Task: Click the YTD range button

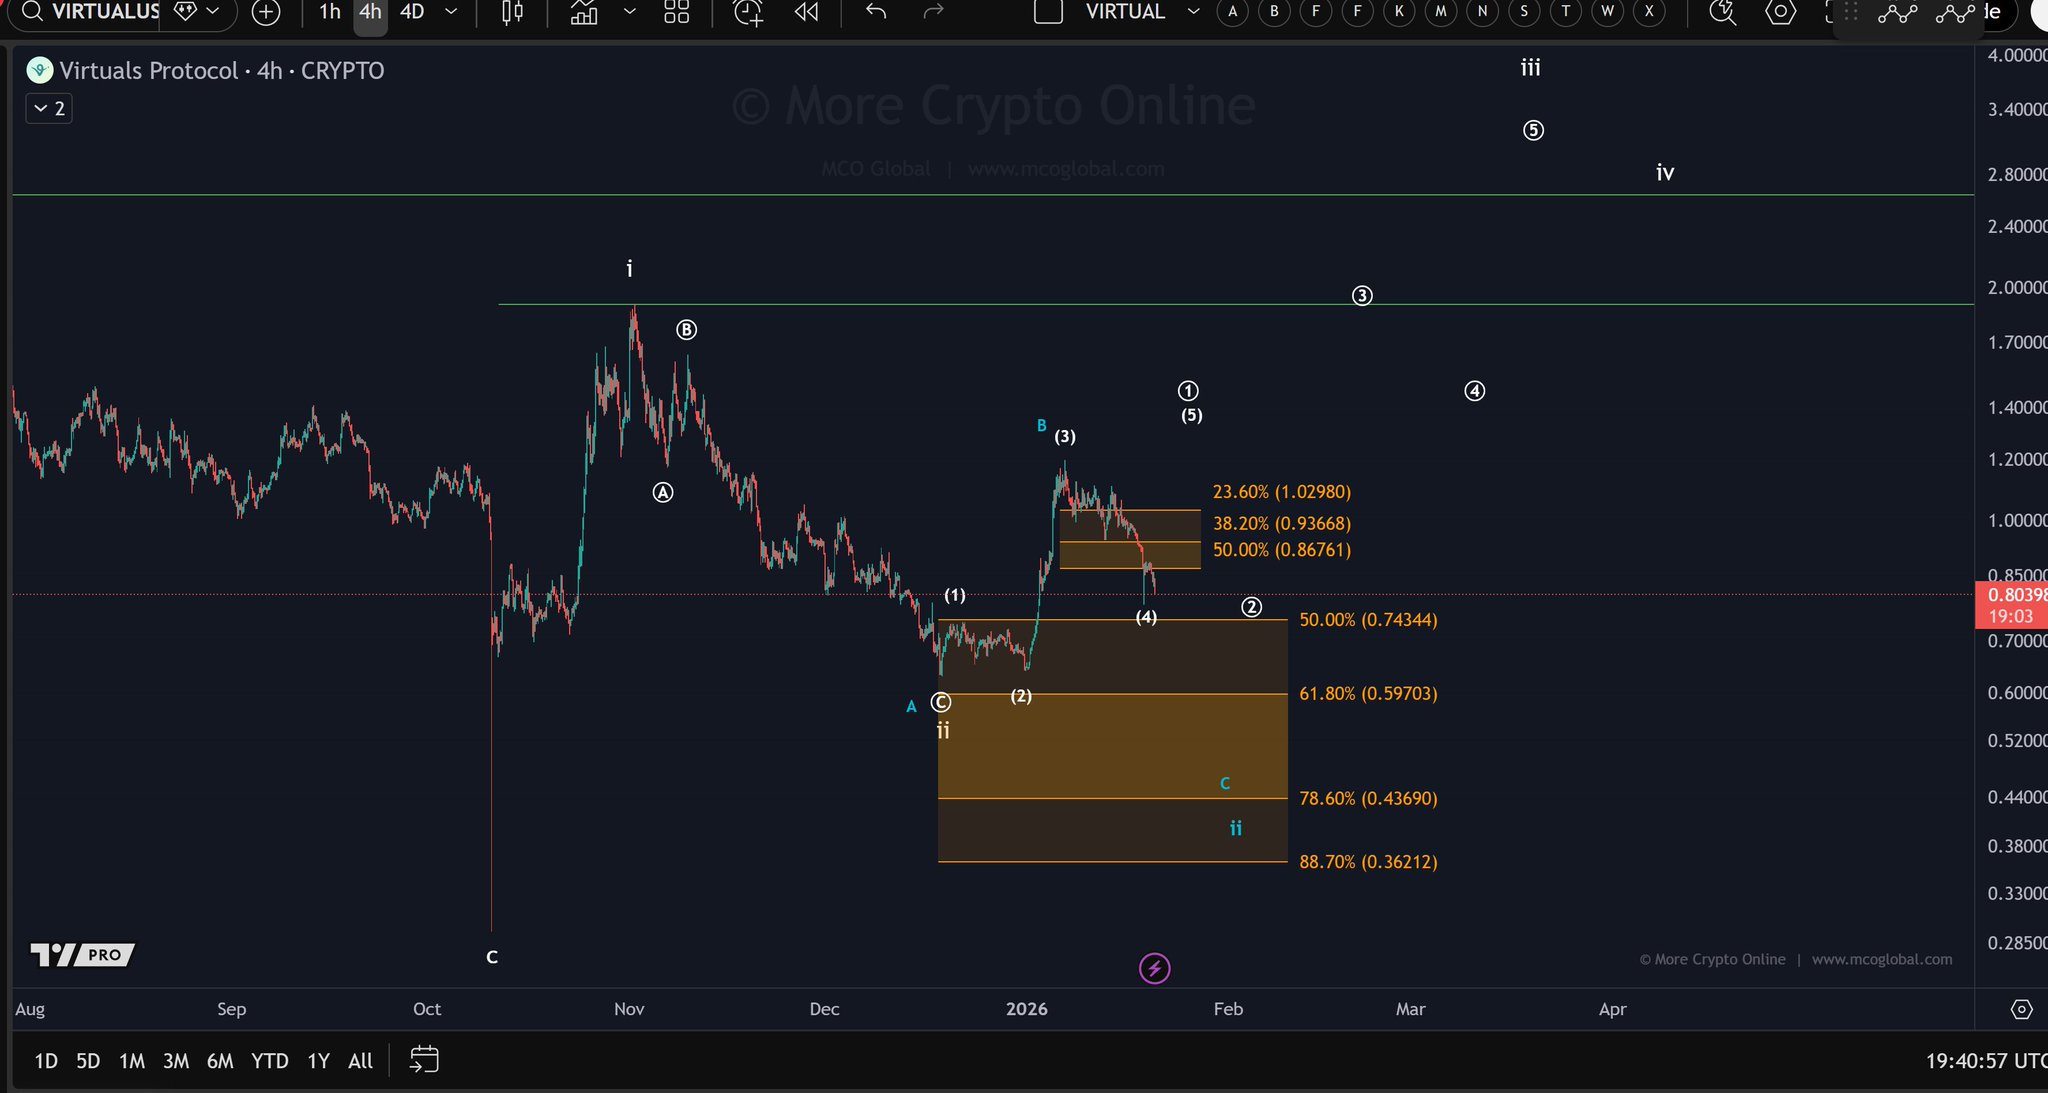Action: pyautogui.click(x=269, y=1061)
